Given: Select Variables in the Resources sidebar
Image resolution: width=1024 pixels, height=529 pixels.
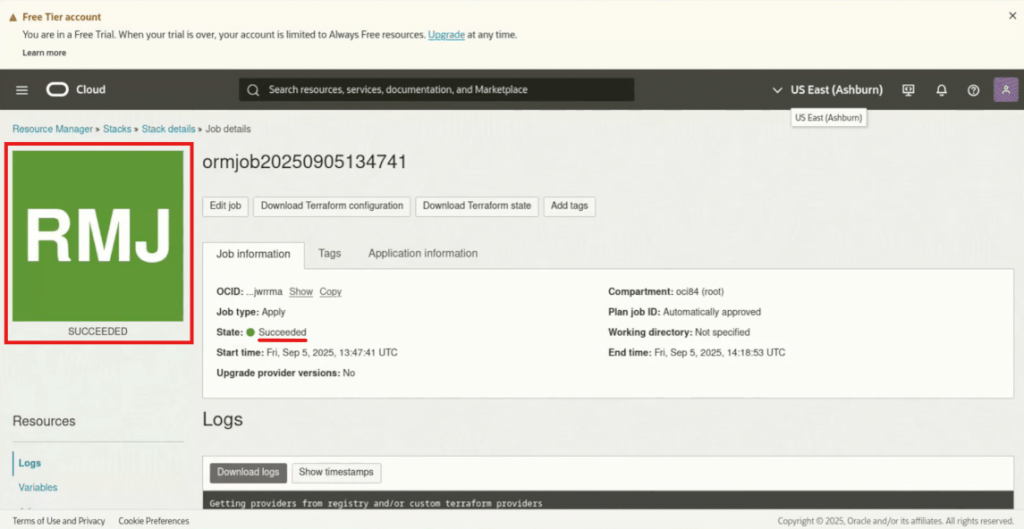Looking at the screenshot, I should point(38,487).
